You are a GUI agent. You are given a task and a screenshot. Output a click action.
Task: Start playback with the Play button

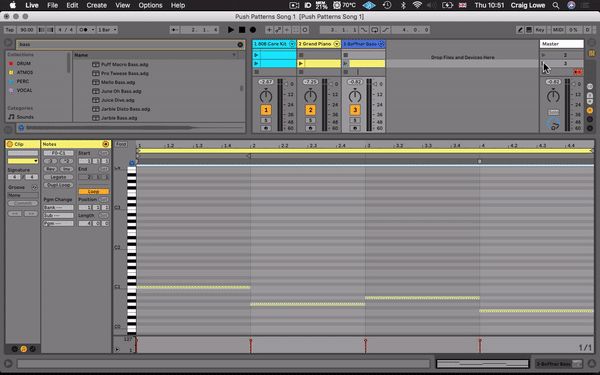(231, 29)
